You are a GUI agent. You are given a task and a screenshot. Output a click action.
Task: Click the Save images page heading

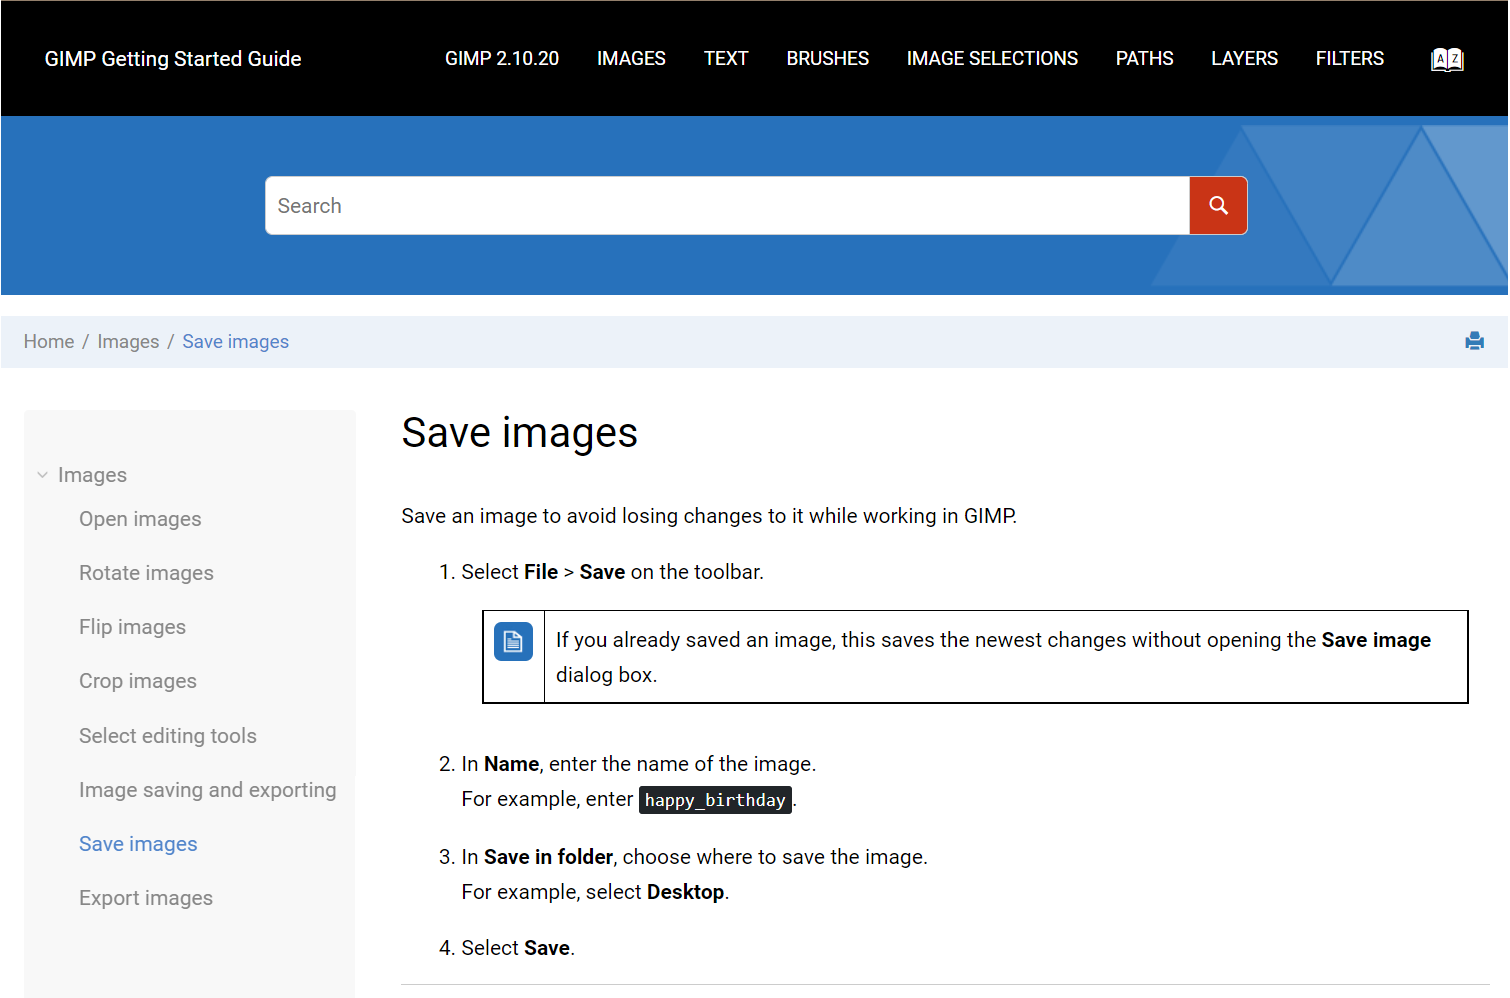[x=520, y=433]
